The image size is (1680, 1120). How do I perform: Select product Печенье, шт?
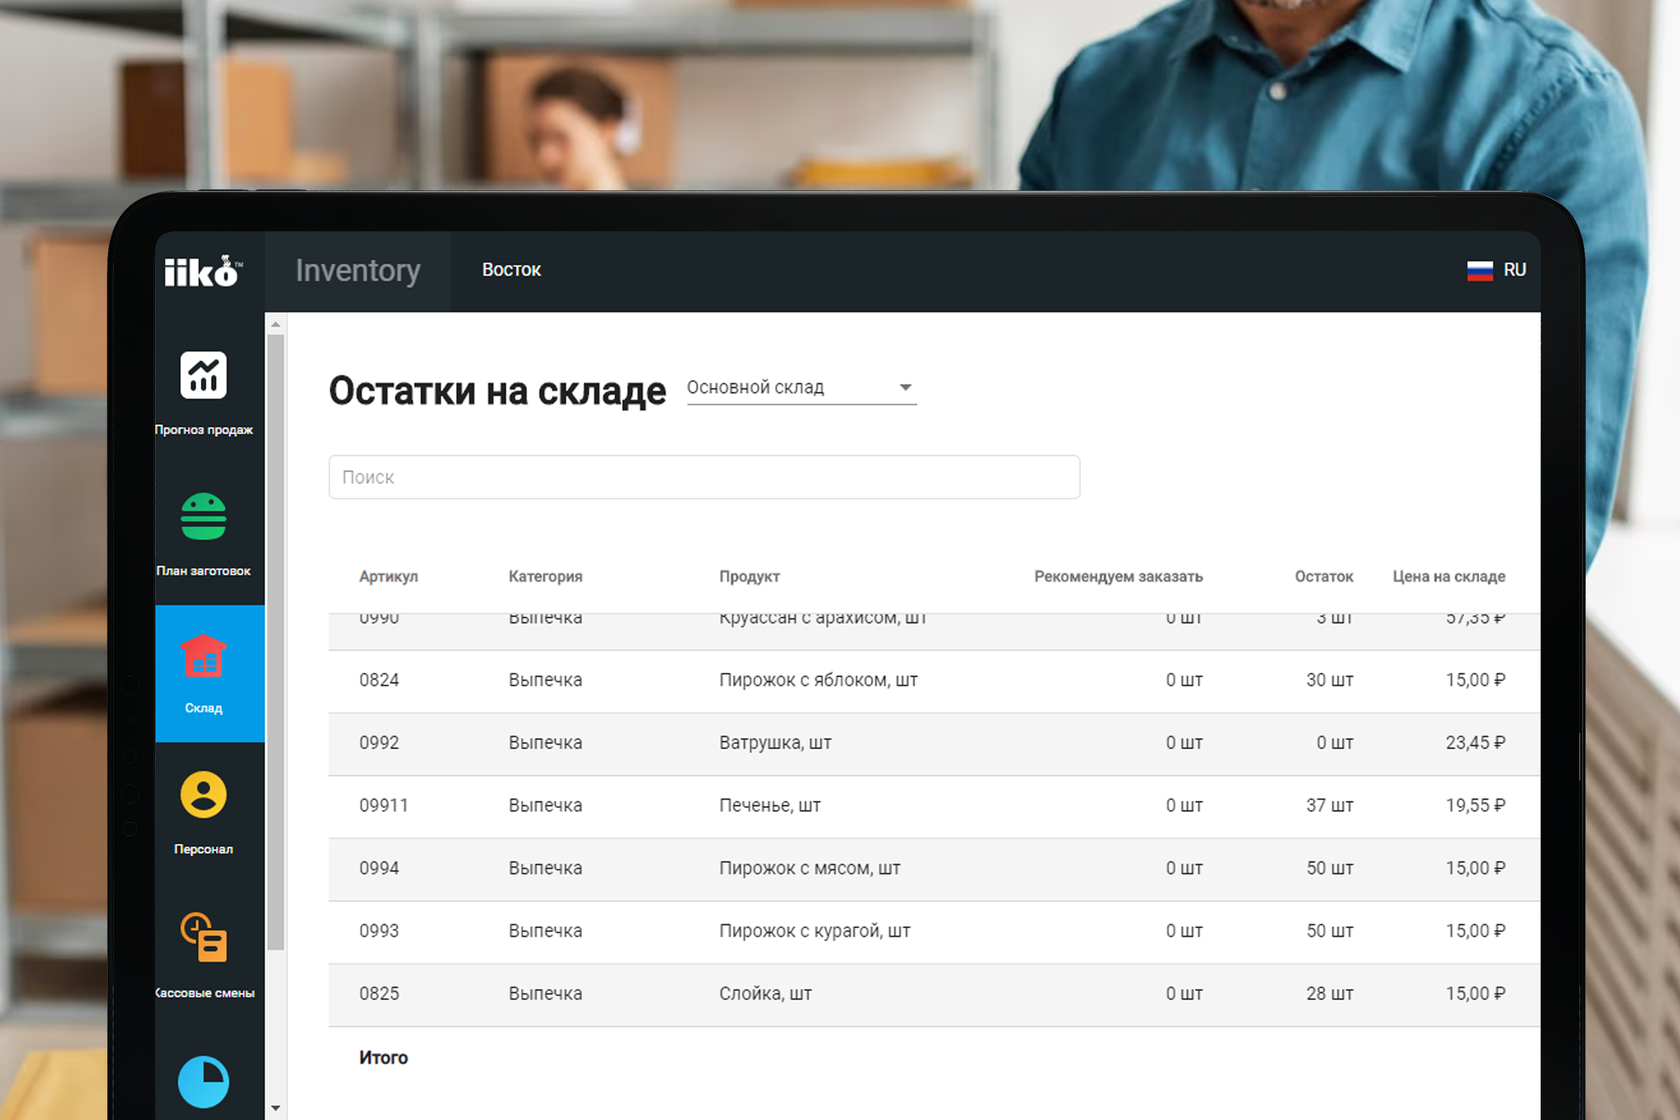click(770, 806)
